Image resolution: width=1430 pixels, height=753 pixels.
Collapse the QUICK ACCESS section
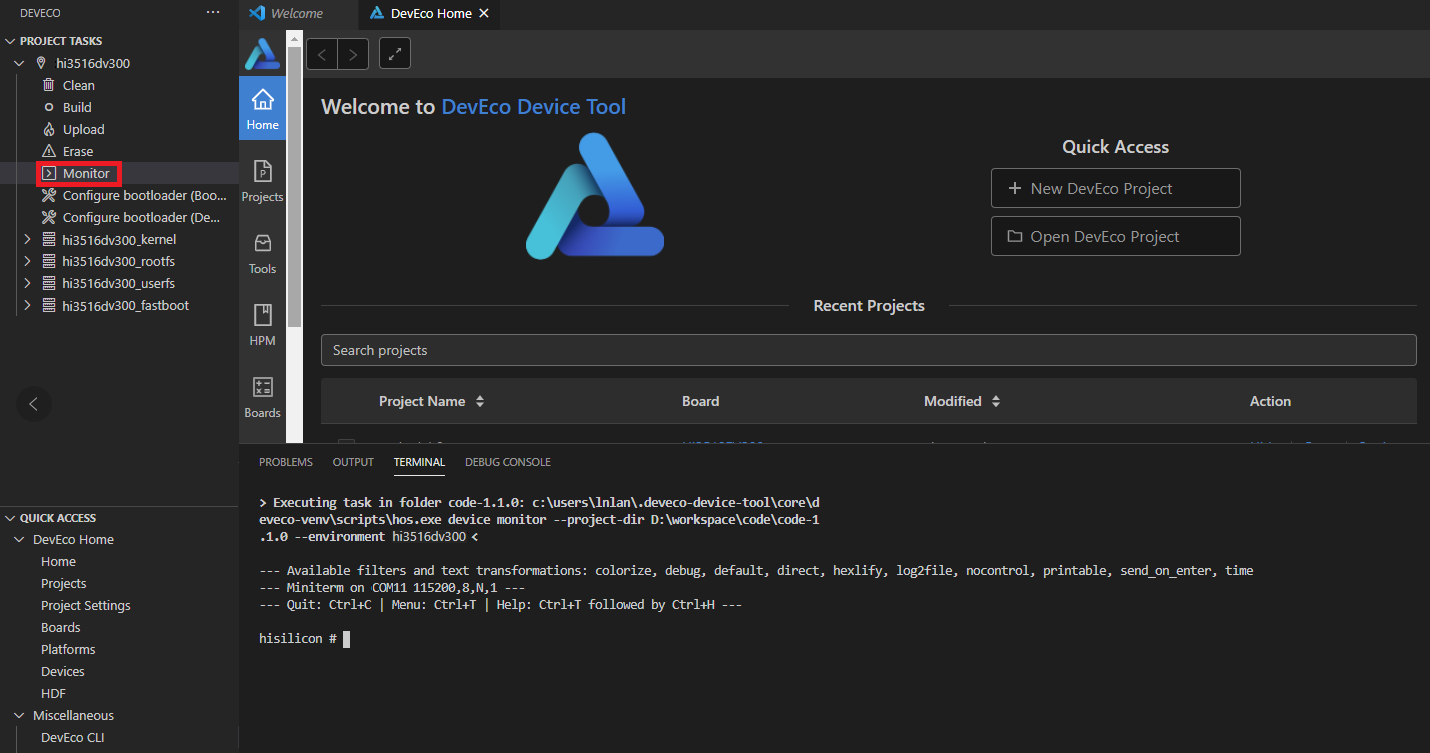pyautogui.click(x=11, y=518)
